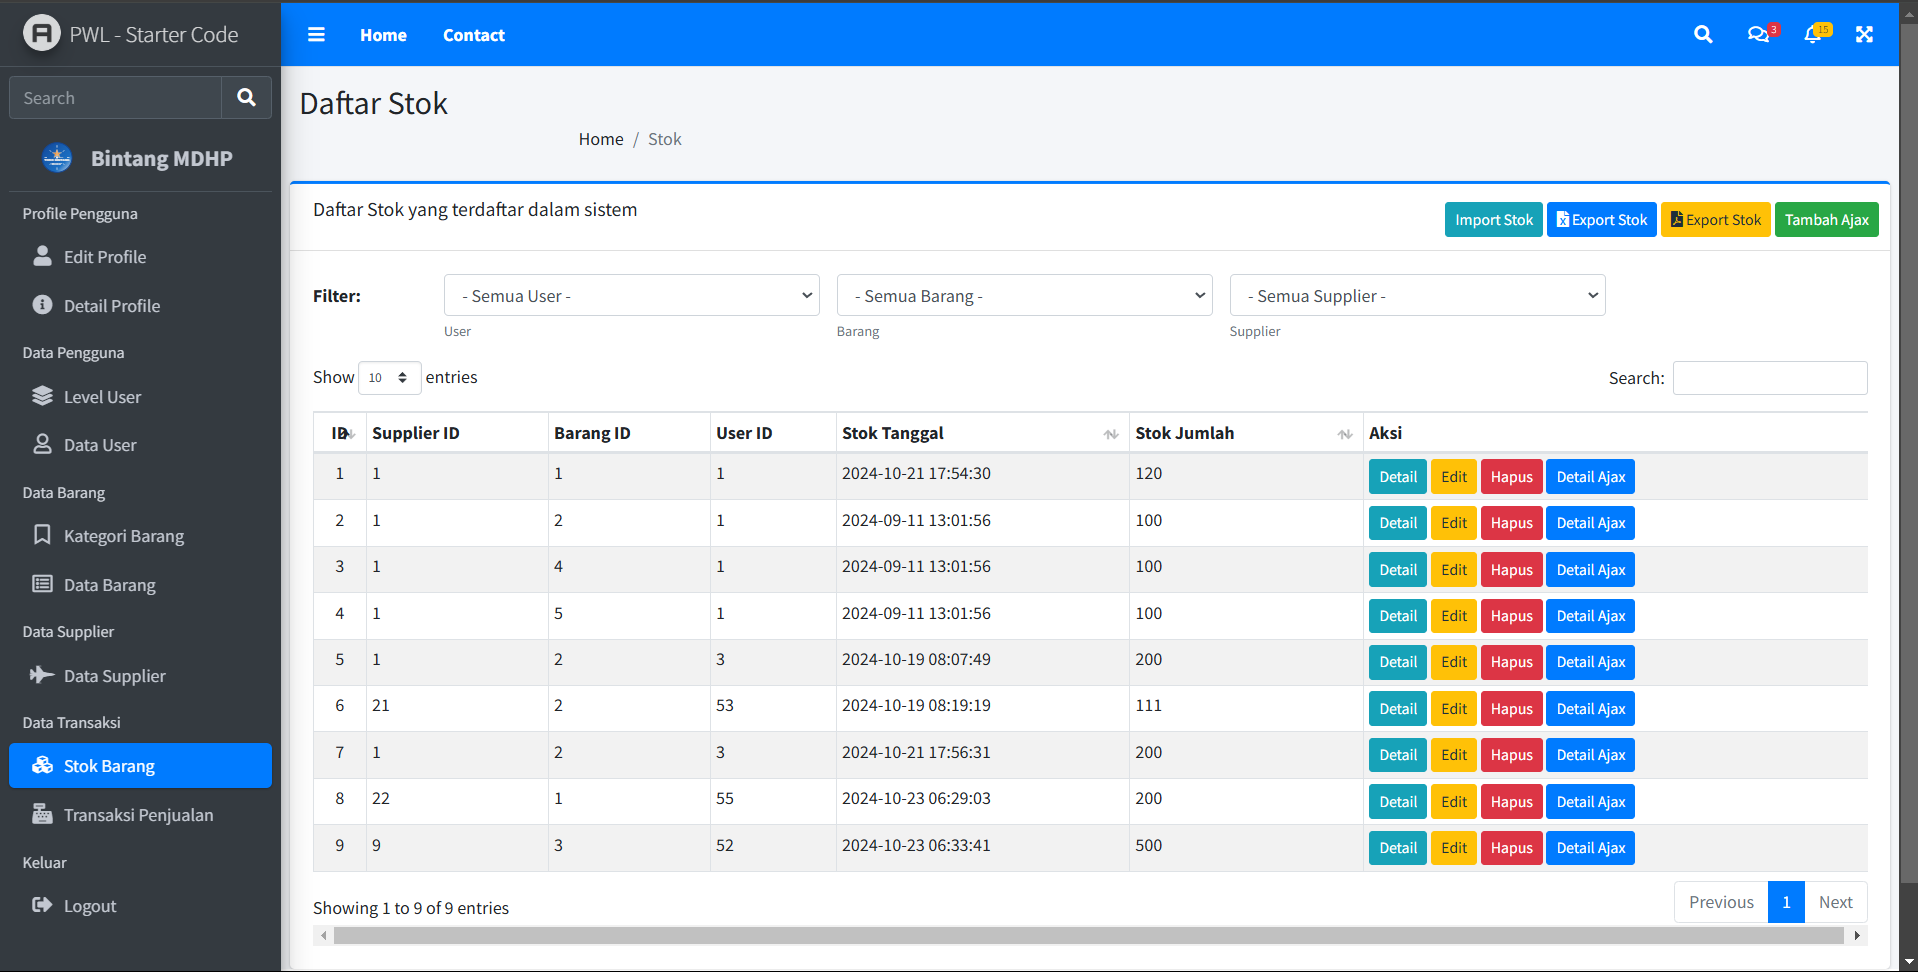Click the Import Stok button

[1494, 220]
